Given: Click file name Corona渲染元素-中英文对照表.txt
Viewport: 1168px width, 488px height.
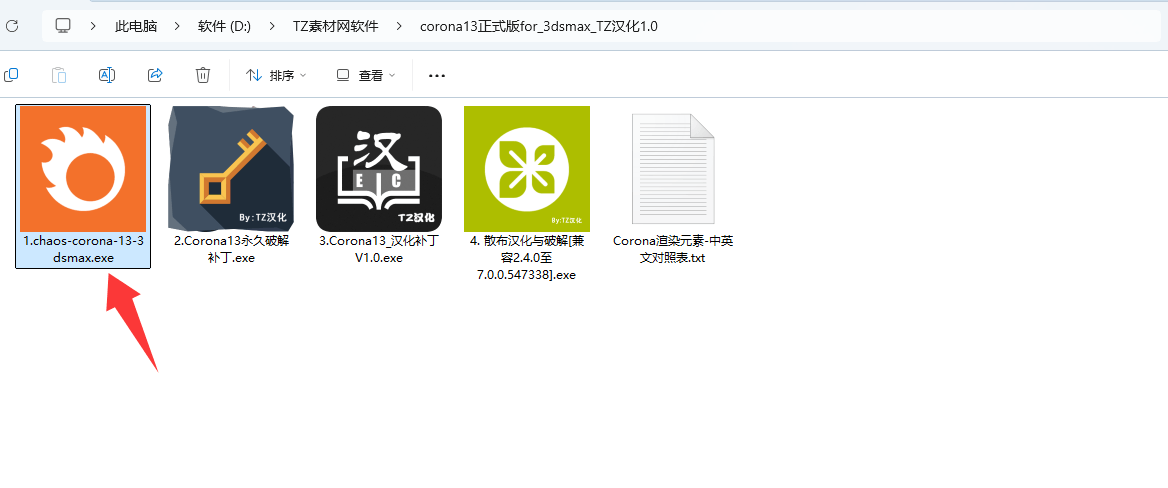Looking at the screenshot, I should pos(673,250).
